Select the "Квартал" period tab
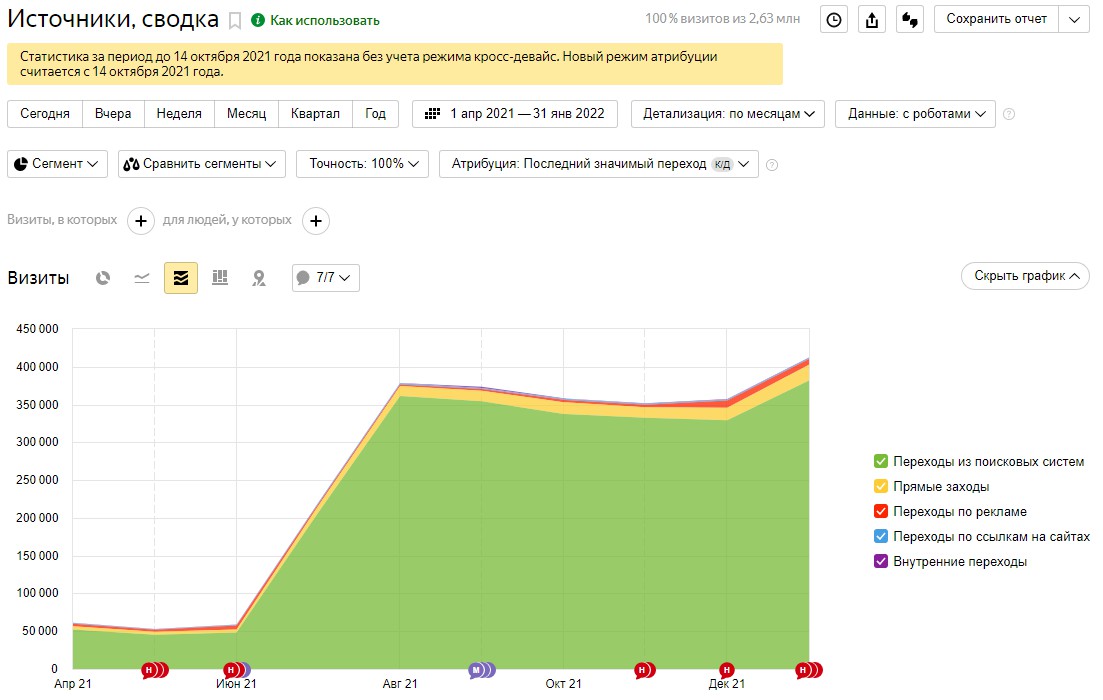This screenshot has height=700, width=1103. coord(315,114)
